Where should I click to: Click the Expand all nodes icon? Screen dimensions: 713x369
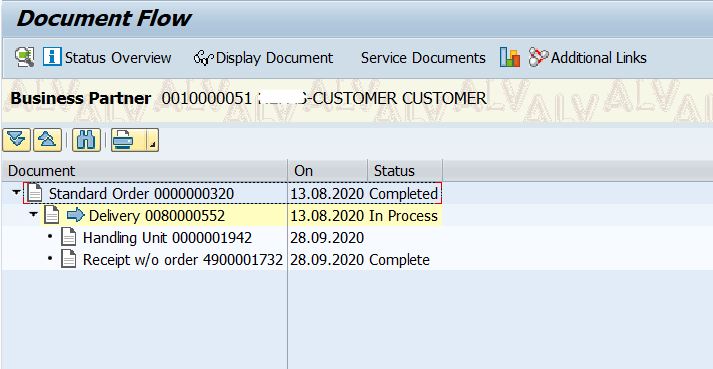[16, 140]
